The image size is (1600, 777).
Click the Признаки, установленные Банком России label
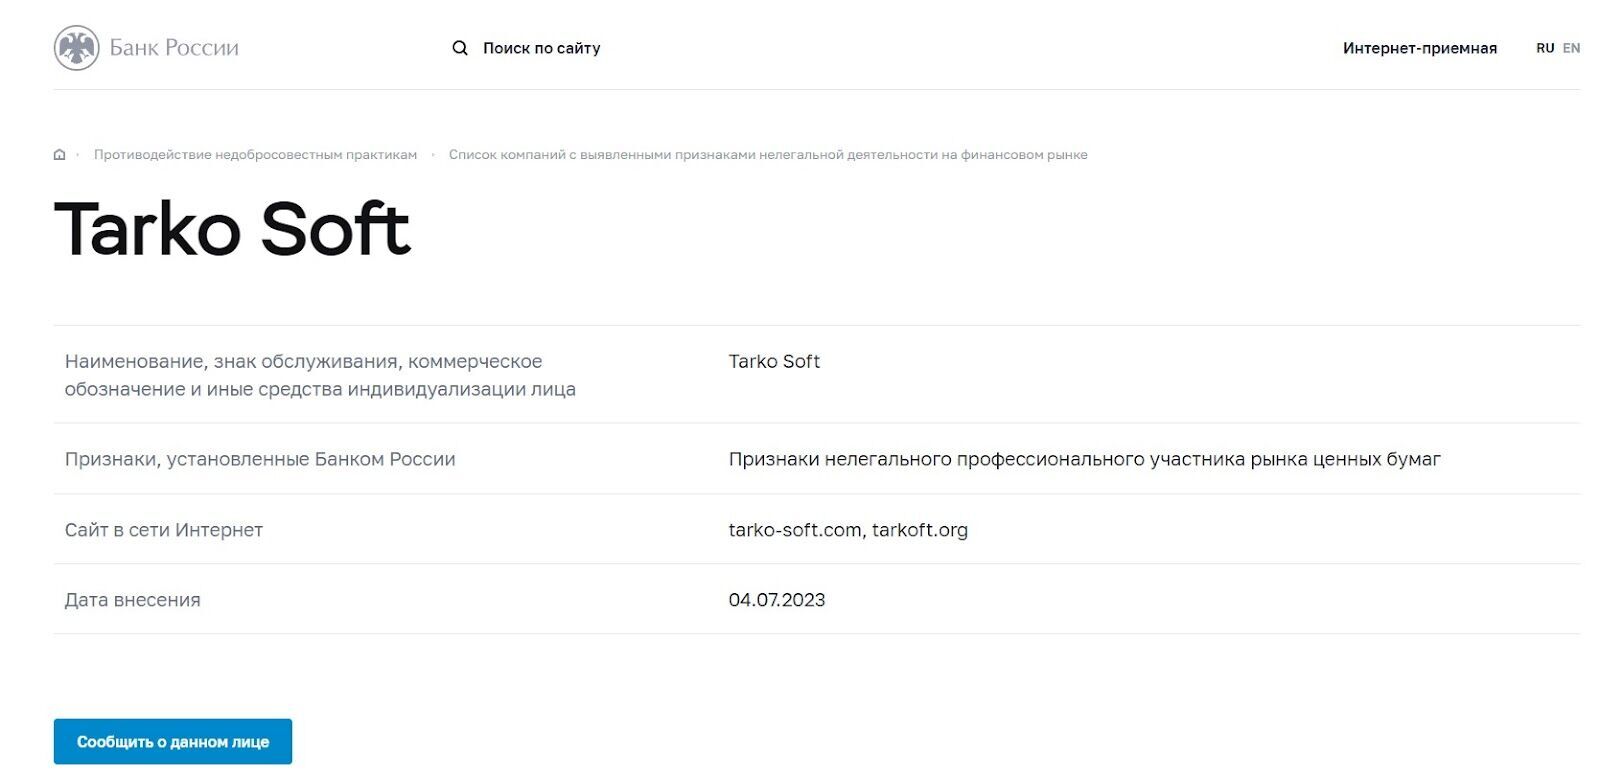coord(260,459)
